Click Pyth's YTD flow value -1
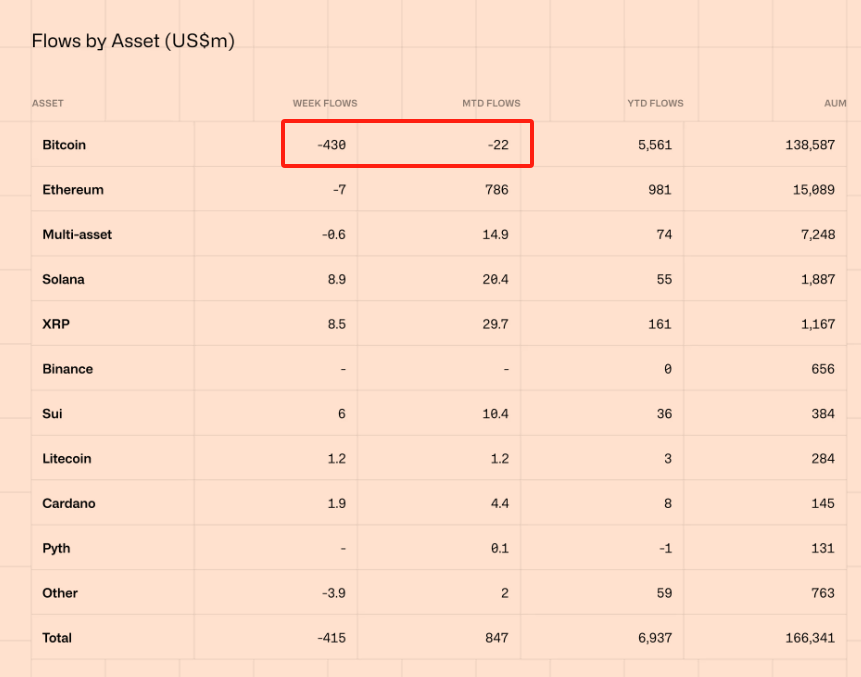Viewport: 861px width, 677px height. pos(665,548)
